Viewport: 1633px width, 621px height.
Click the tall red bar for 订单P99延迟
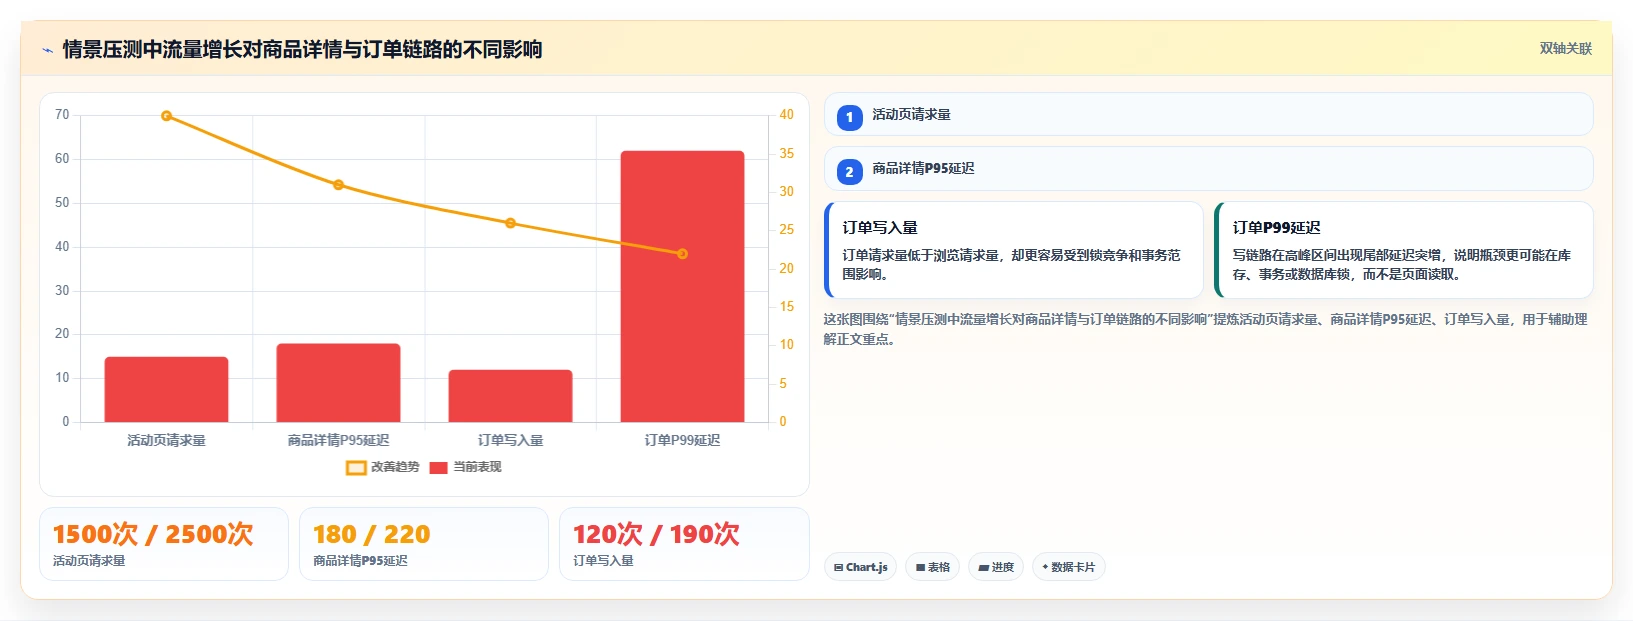click(682, 286)
